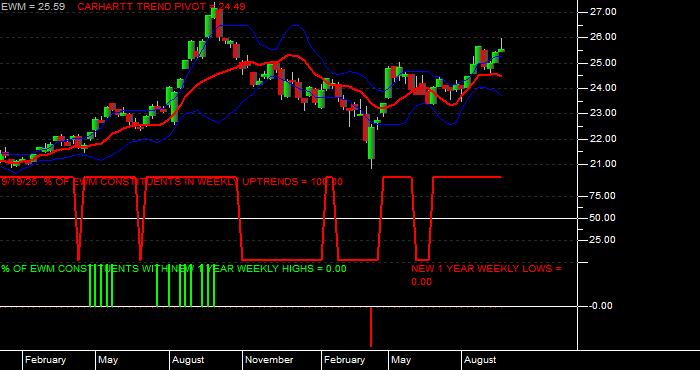Viewport: 700px width, 370px height.
Task: Click the 26.00 price axis label
Action: tap(604, 37)
